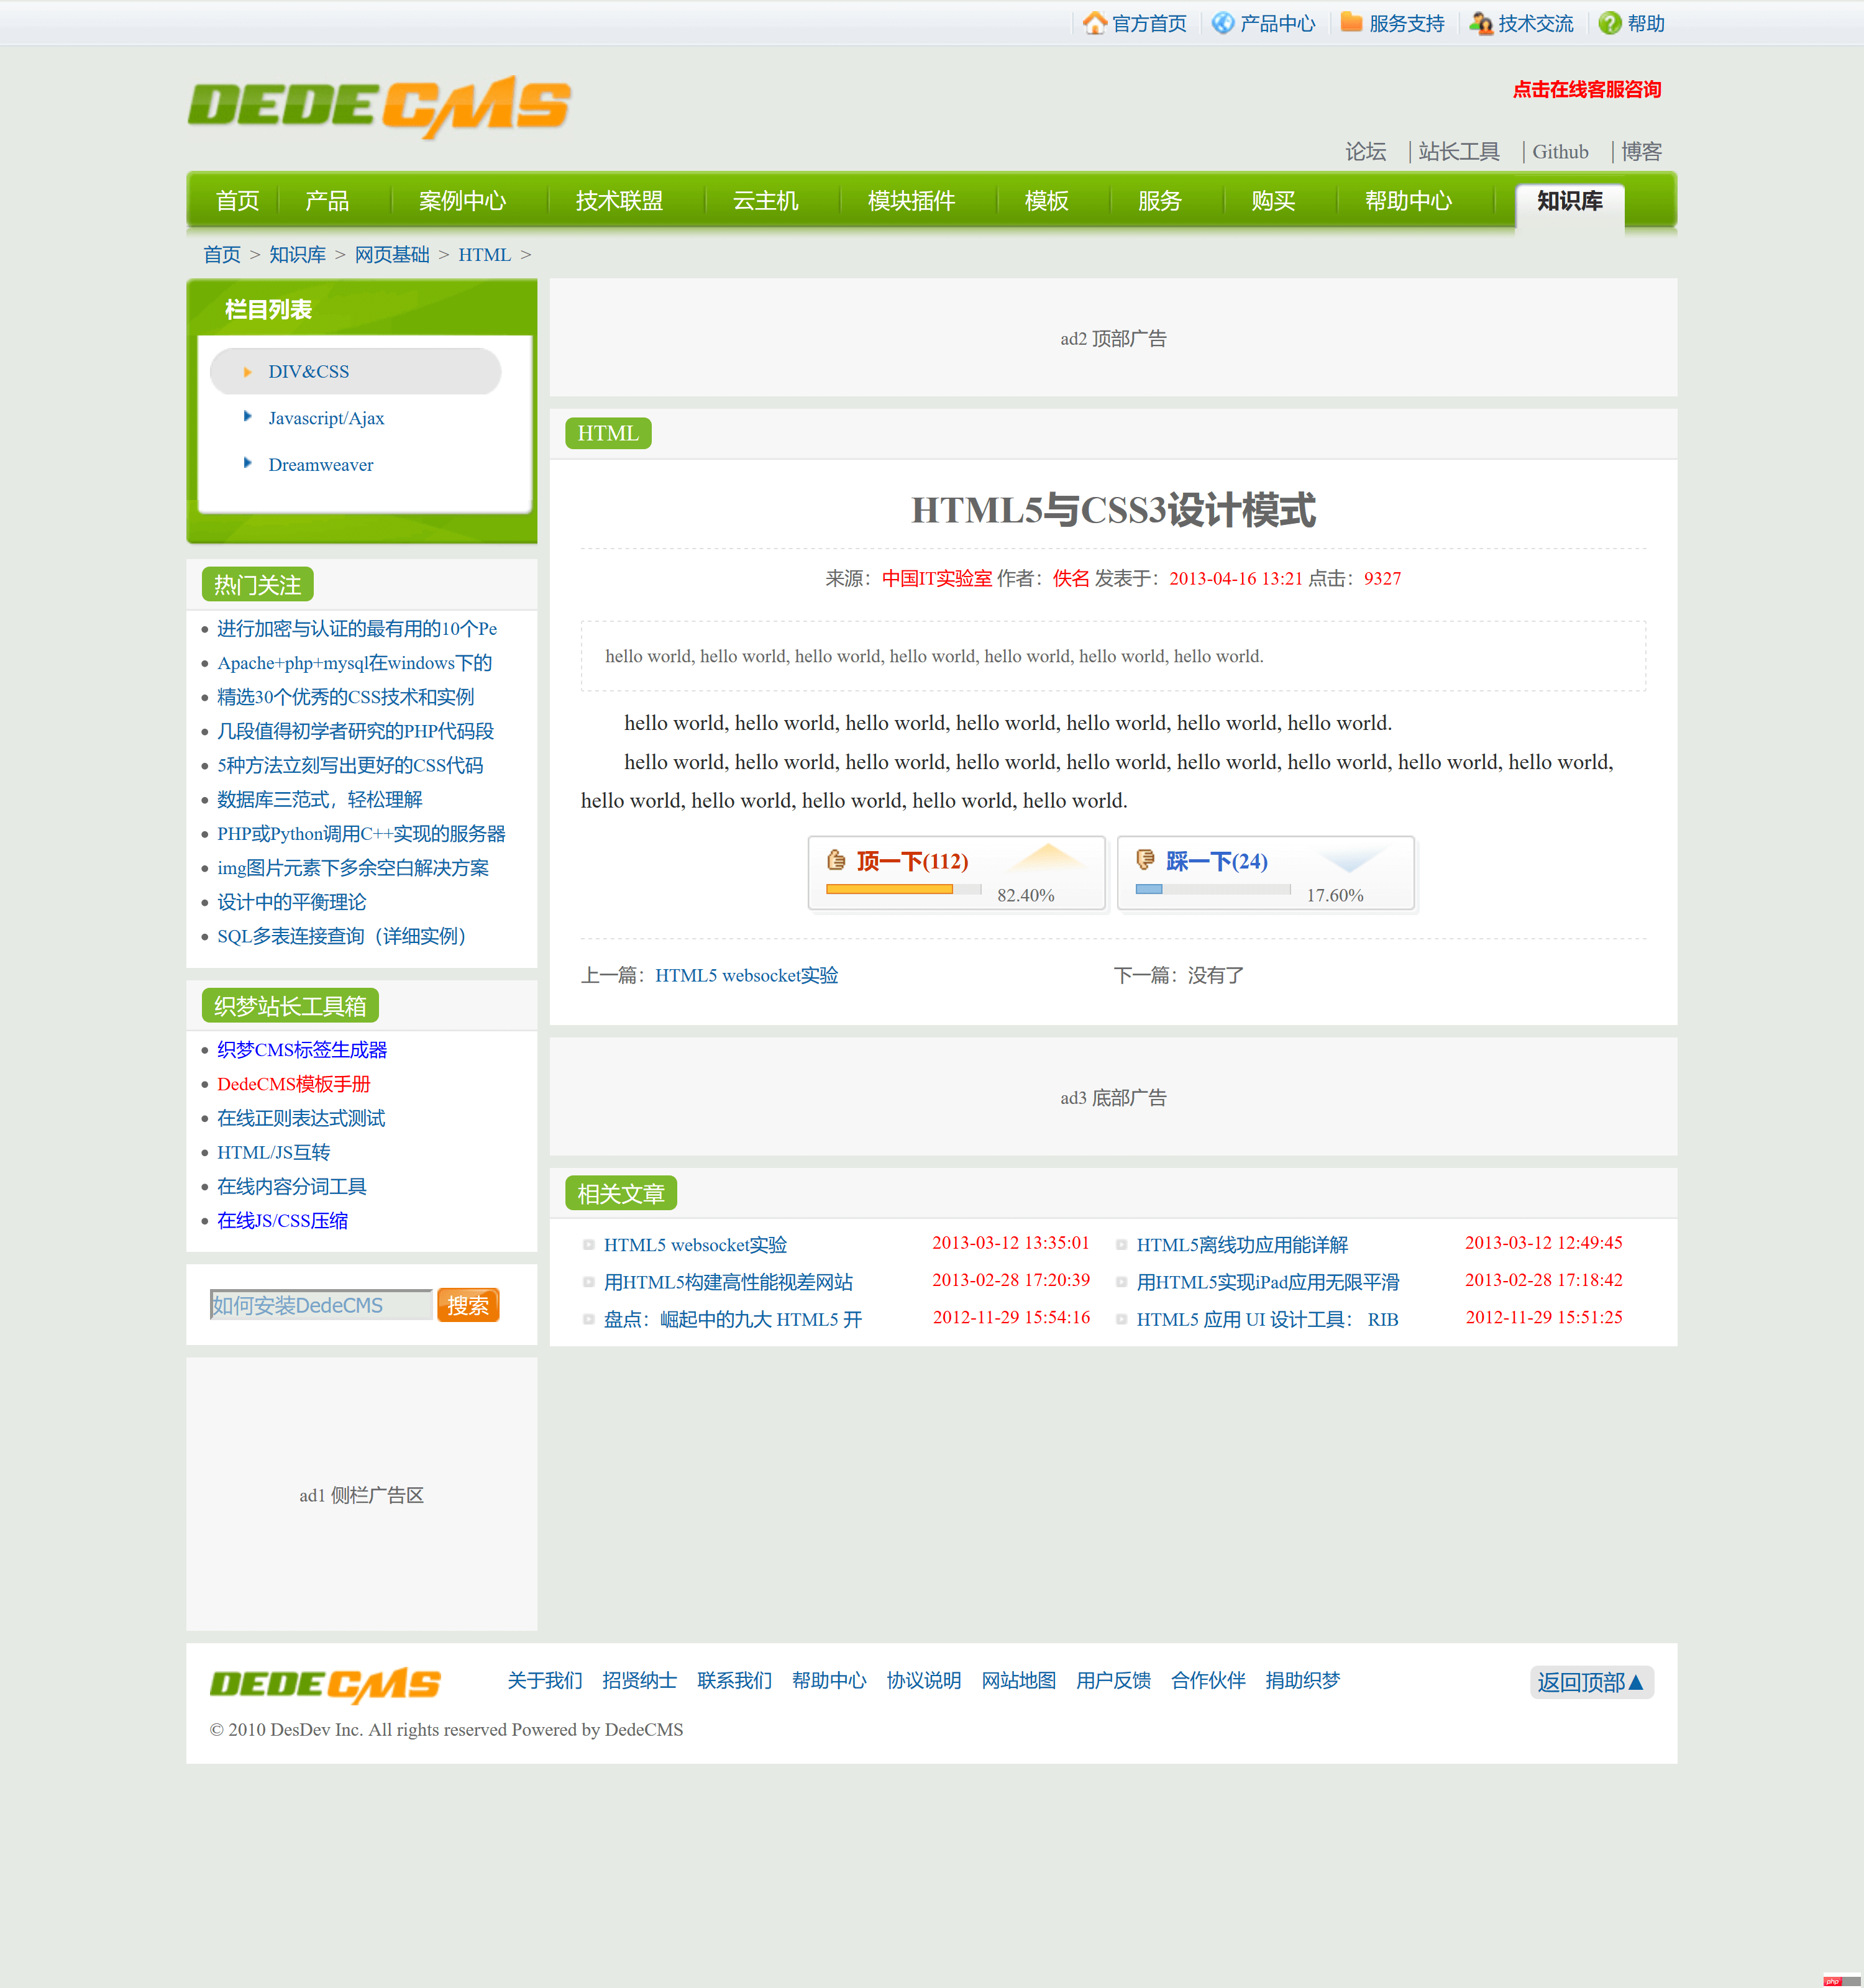
Task: Click the home icon beside 官方首页
Action: click(1095, 23)
